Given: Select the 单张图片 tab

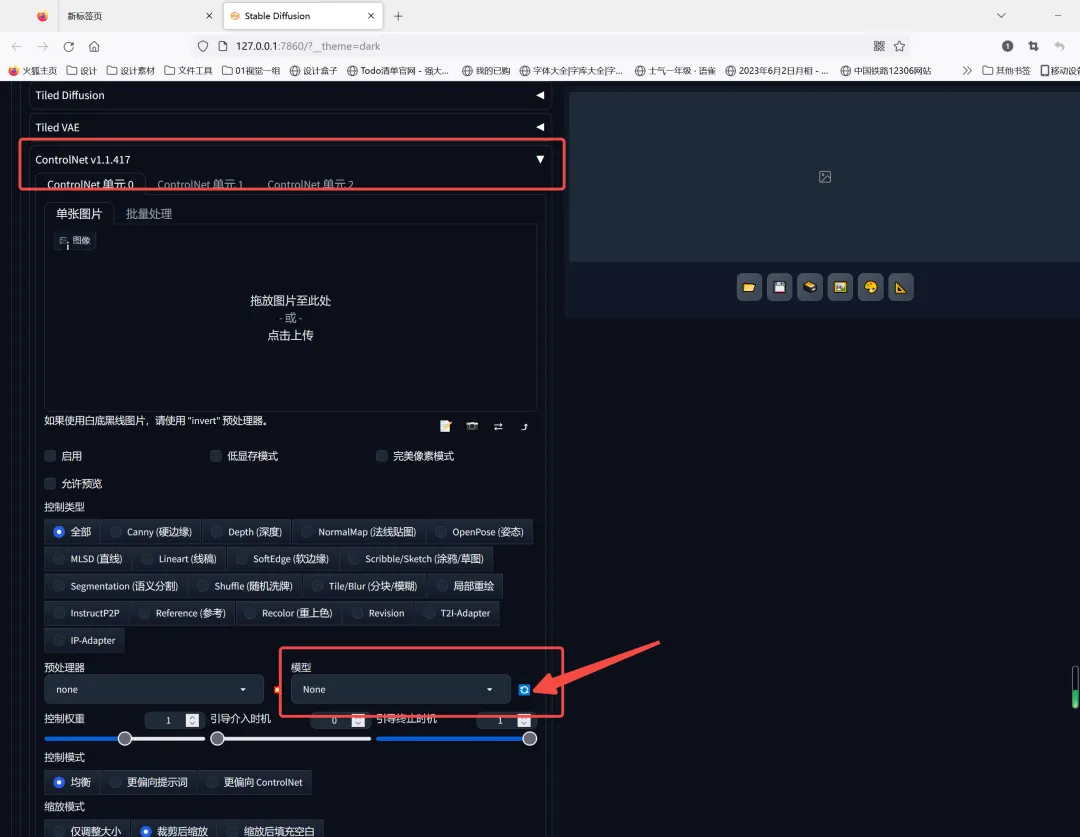Looking at the screenshot, I should (x=79, y=214).
